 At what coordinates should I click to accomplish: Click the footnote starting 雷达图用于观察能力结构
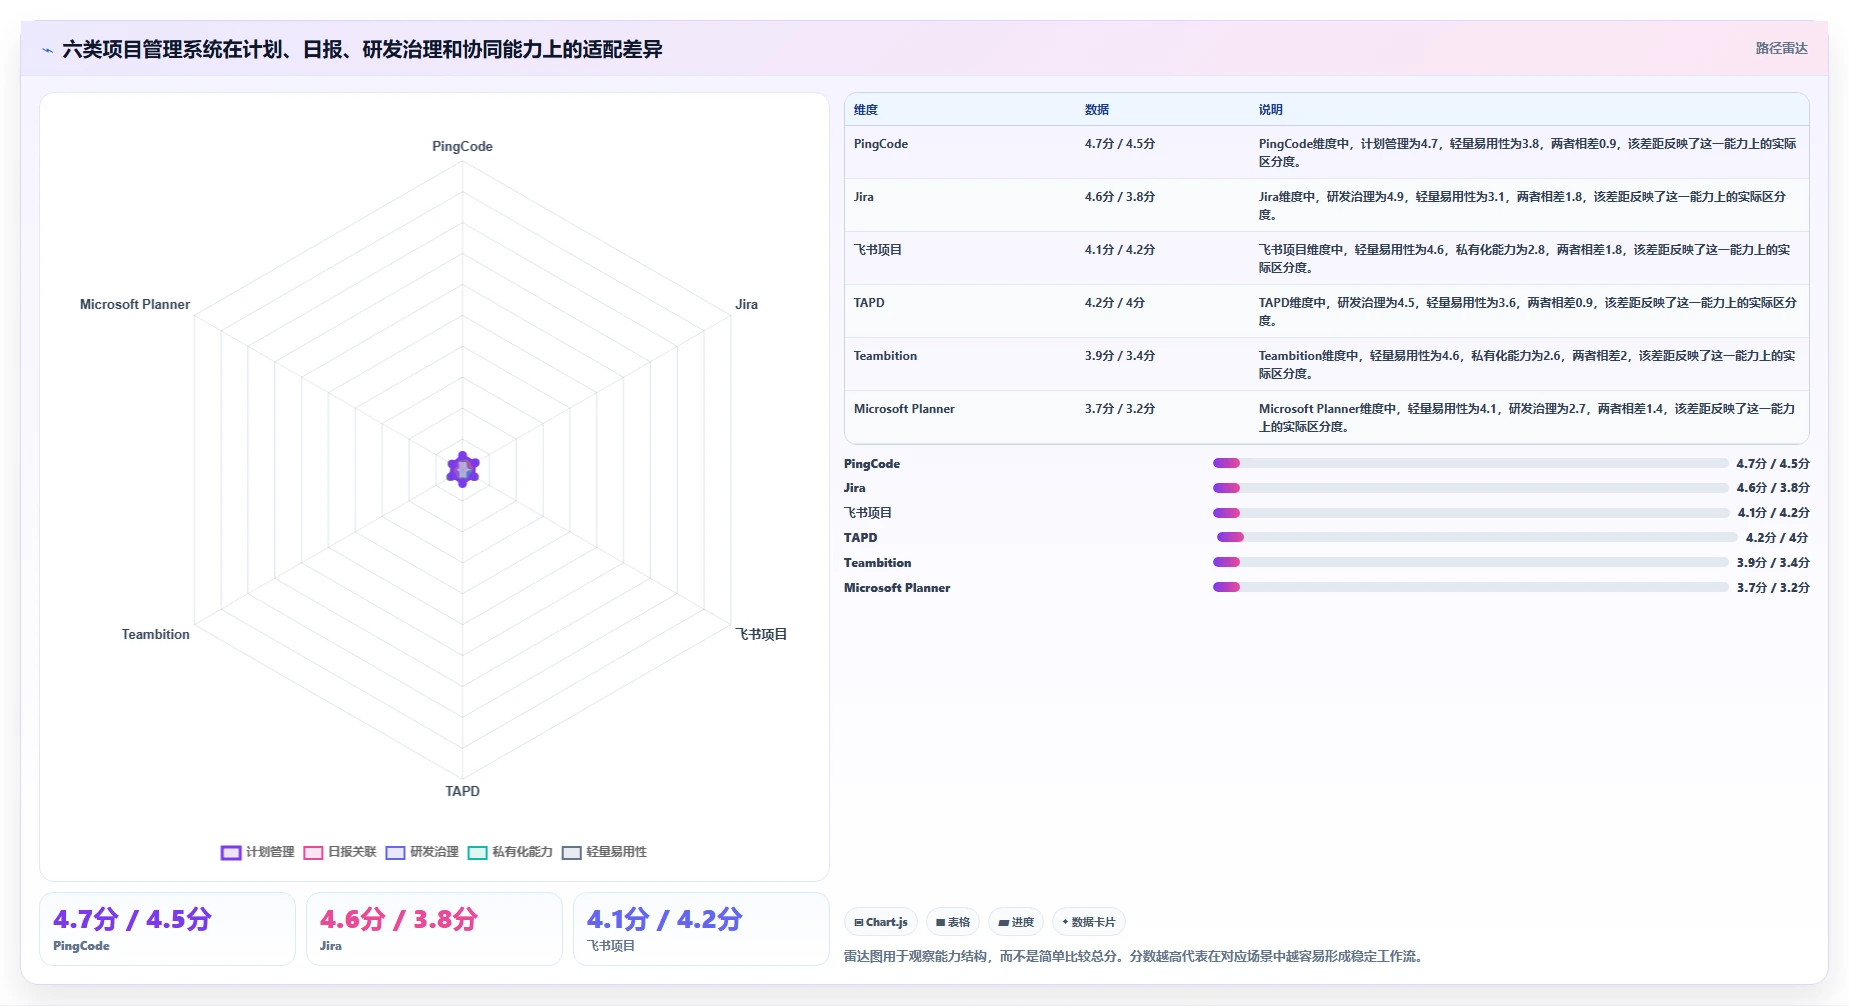tap(1133, 956)
